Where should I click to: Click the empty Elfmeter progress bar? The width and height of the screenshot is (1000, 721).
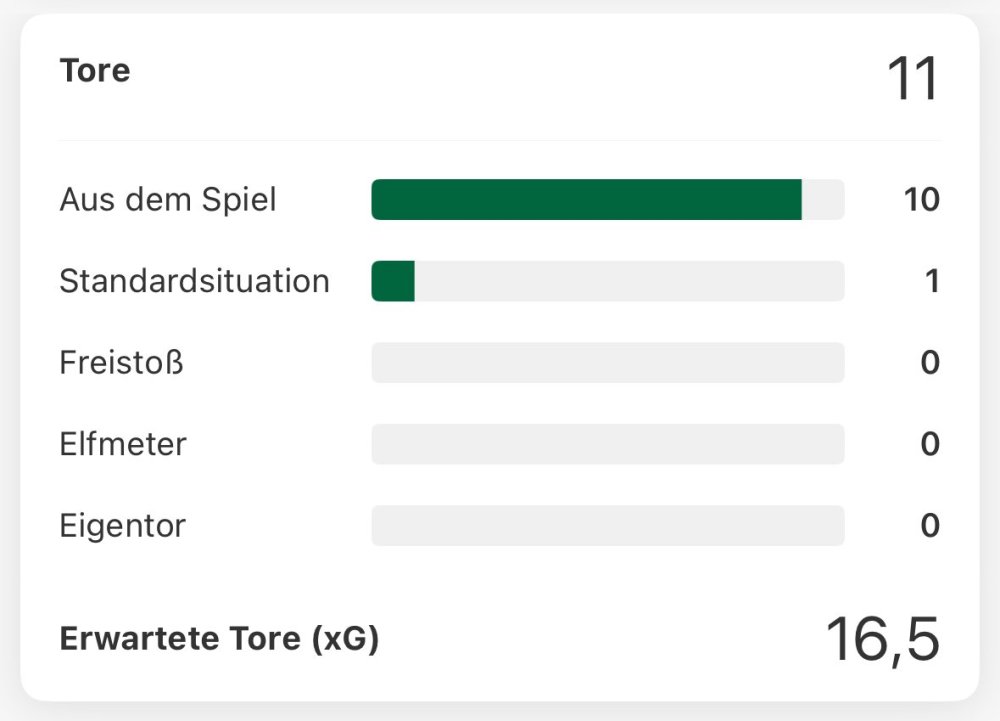coord(607,444)
